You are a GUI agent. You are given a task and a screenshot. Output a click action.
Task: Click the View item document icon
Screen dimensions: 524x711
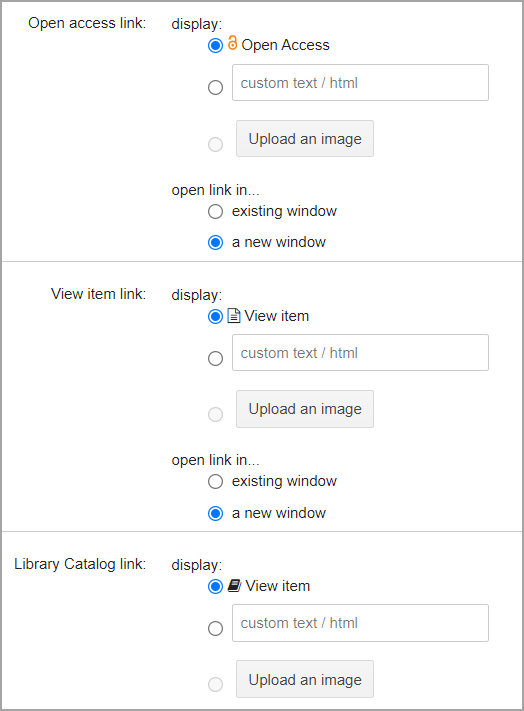click(233, 316)
